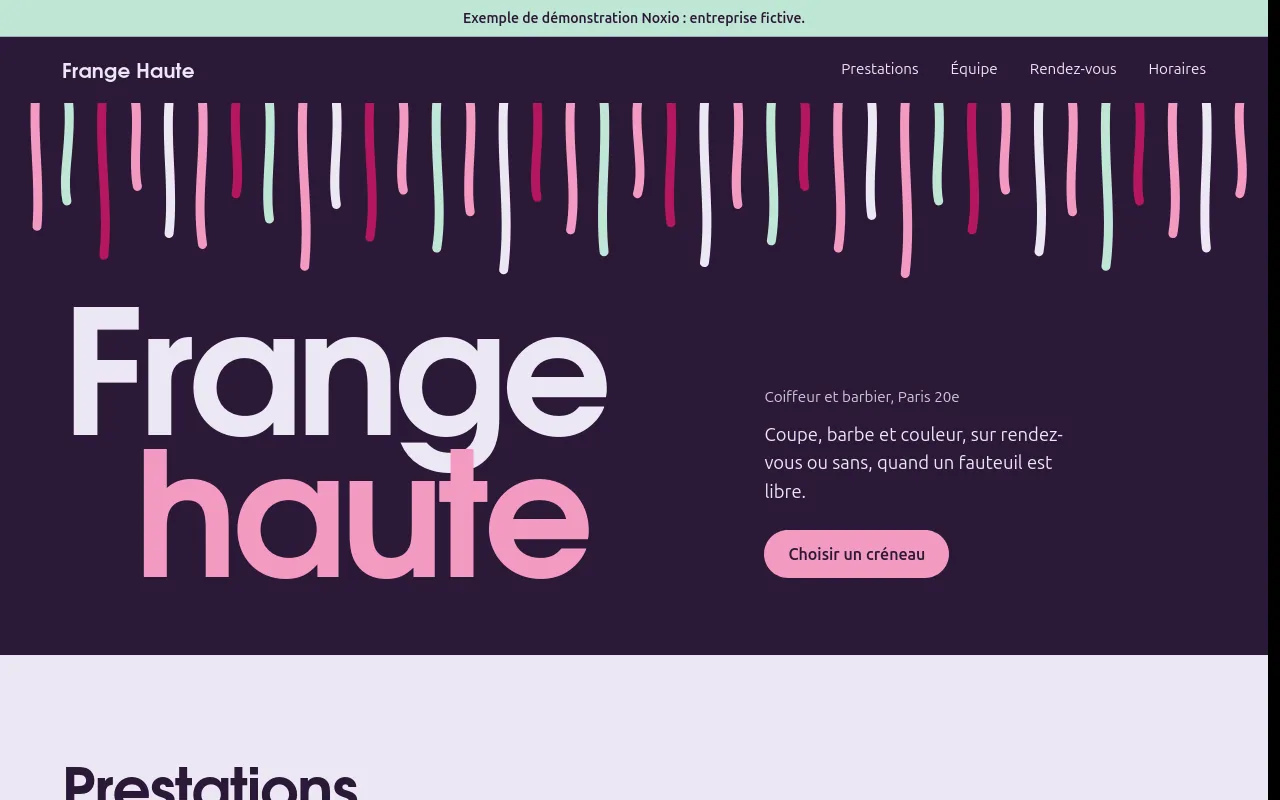The width and height of the screenshot is (1280, 800).
Task: Open the Rendez-vous nav link
Action: point(1073,69)
